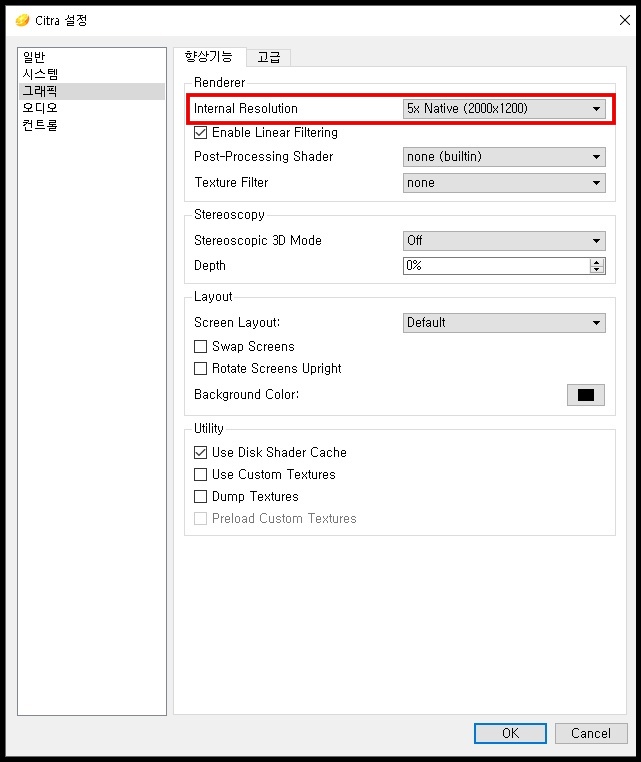Click the Stereoscopy group heading
Viewport: 641px width, 762px height.
tap(229, 215)
